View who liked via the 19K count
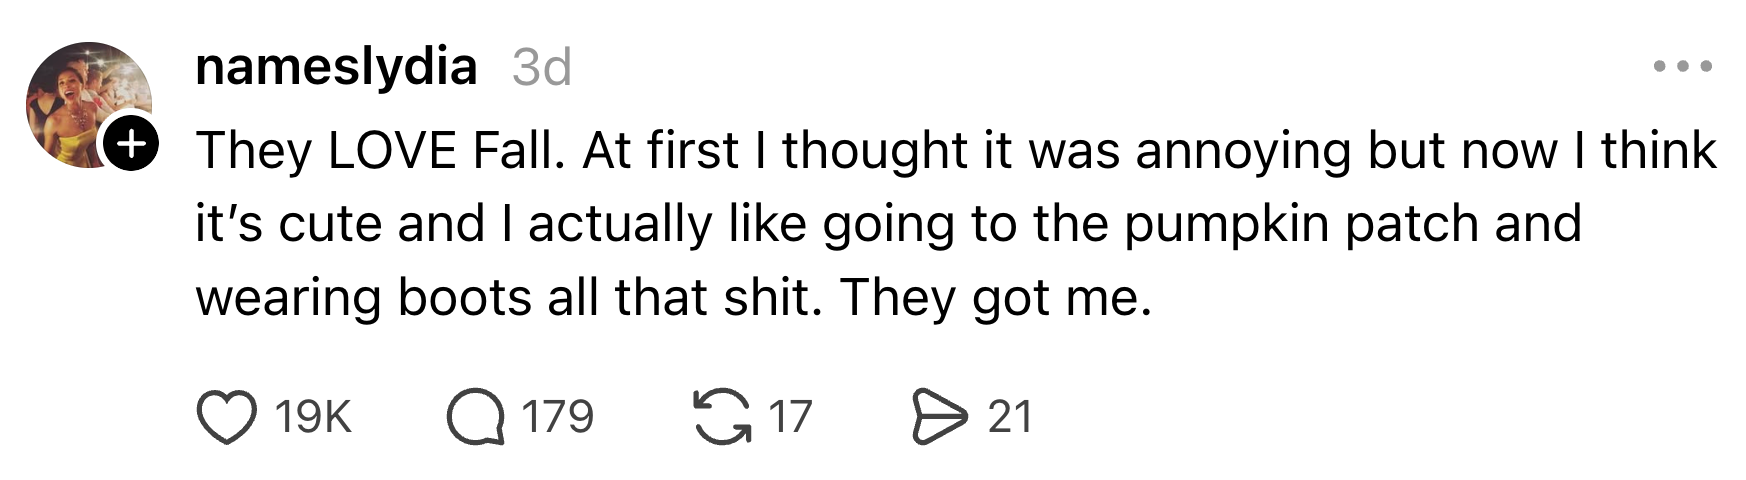 313,417
